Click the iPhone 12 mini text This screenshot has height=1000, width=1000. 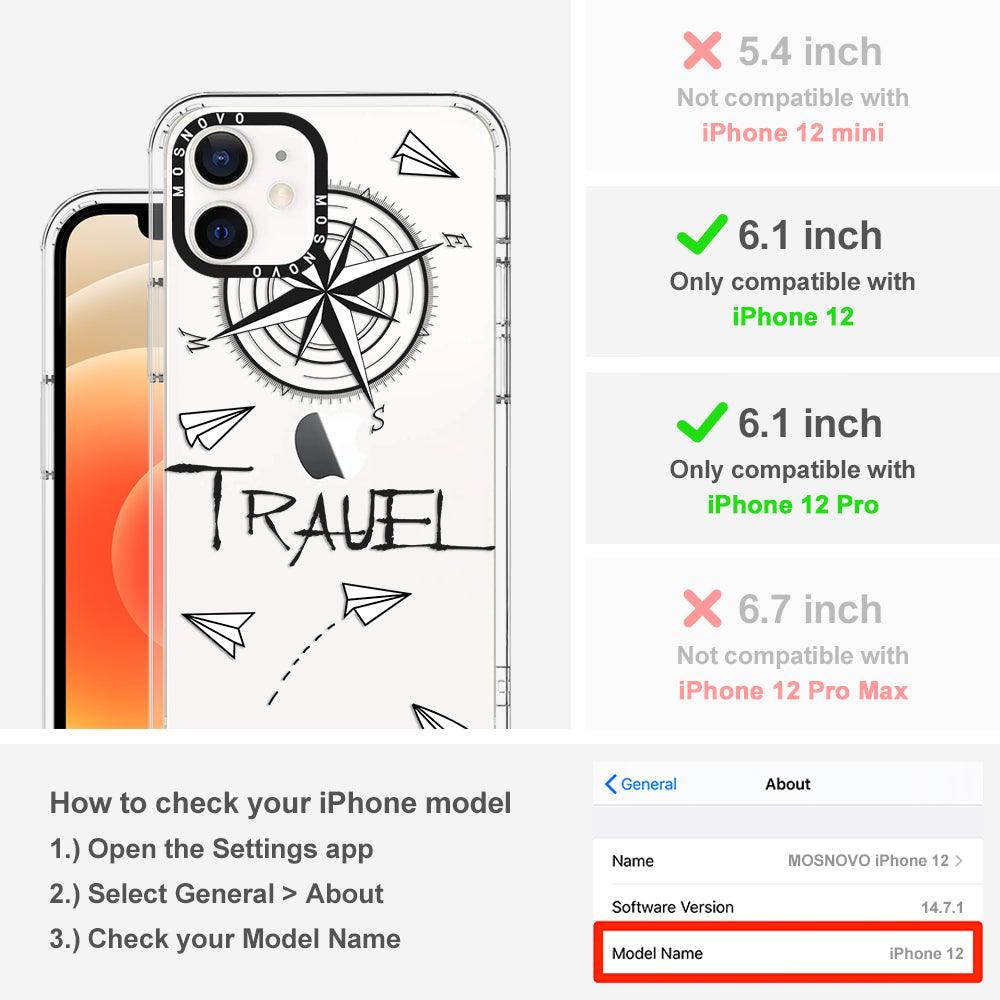(x=793, y=133)
